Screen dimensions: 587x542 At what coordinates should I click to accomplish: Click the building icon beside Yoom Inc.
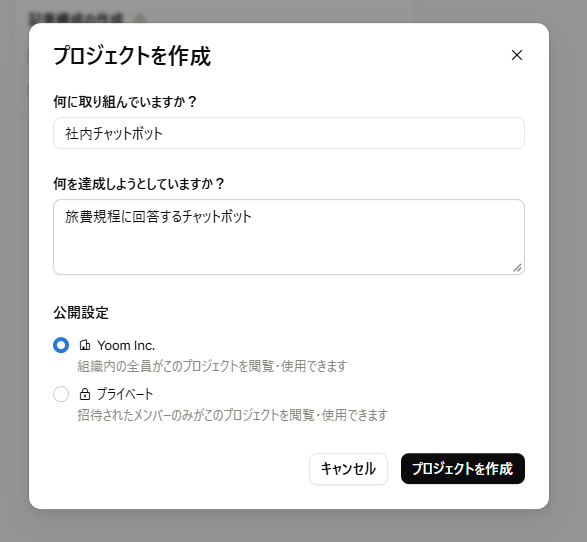point(85,345)
